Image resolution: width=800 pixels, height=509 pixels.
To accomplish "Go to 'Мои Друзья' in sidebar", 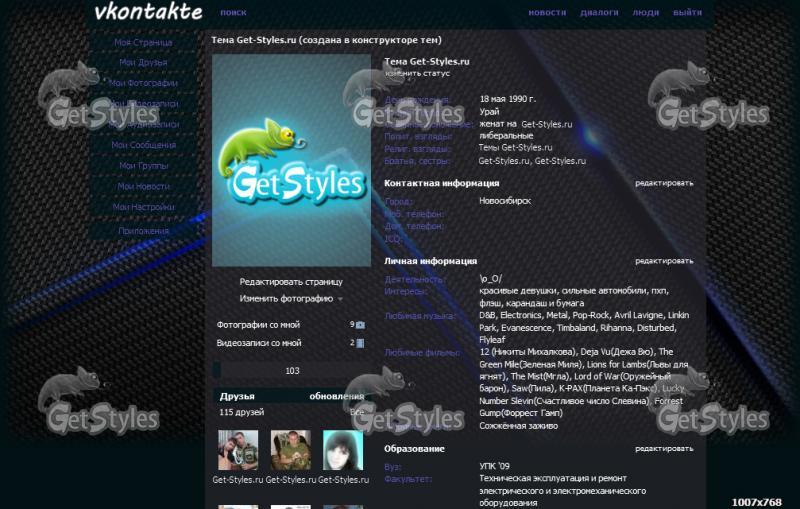I will (x=143, y=63).
